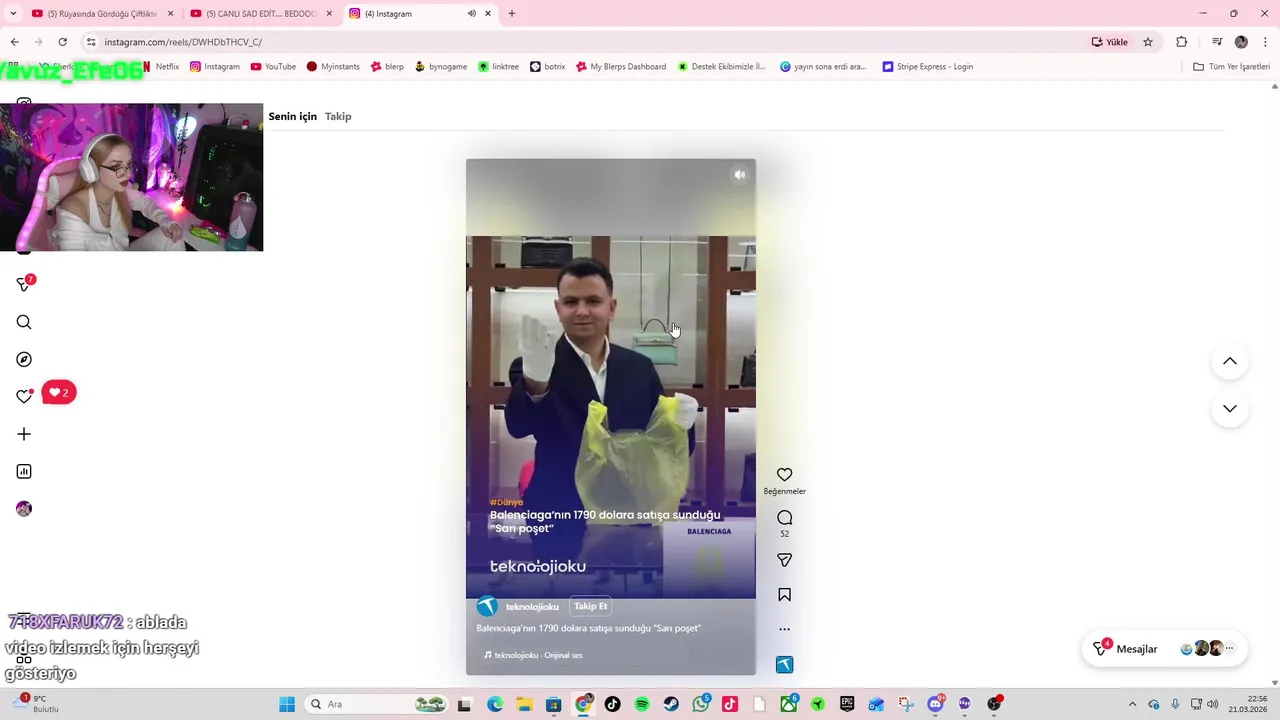Open the Chrome three-dots menu
The height and width of the screenshot is (720, 1280).
[1265, 42]
